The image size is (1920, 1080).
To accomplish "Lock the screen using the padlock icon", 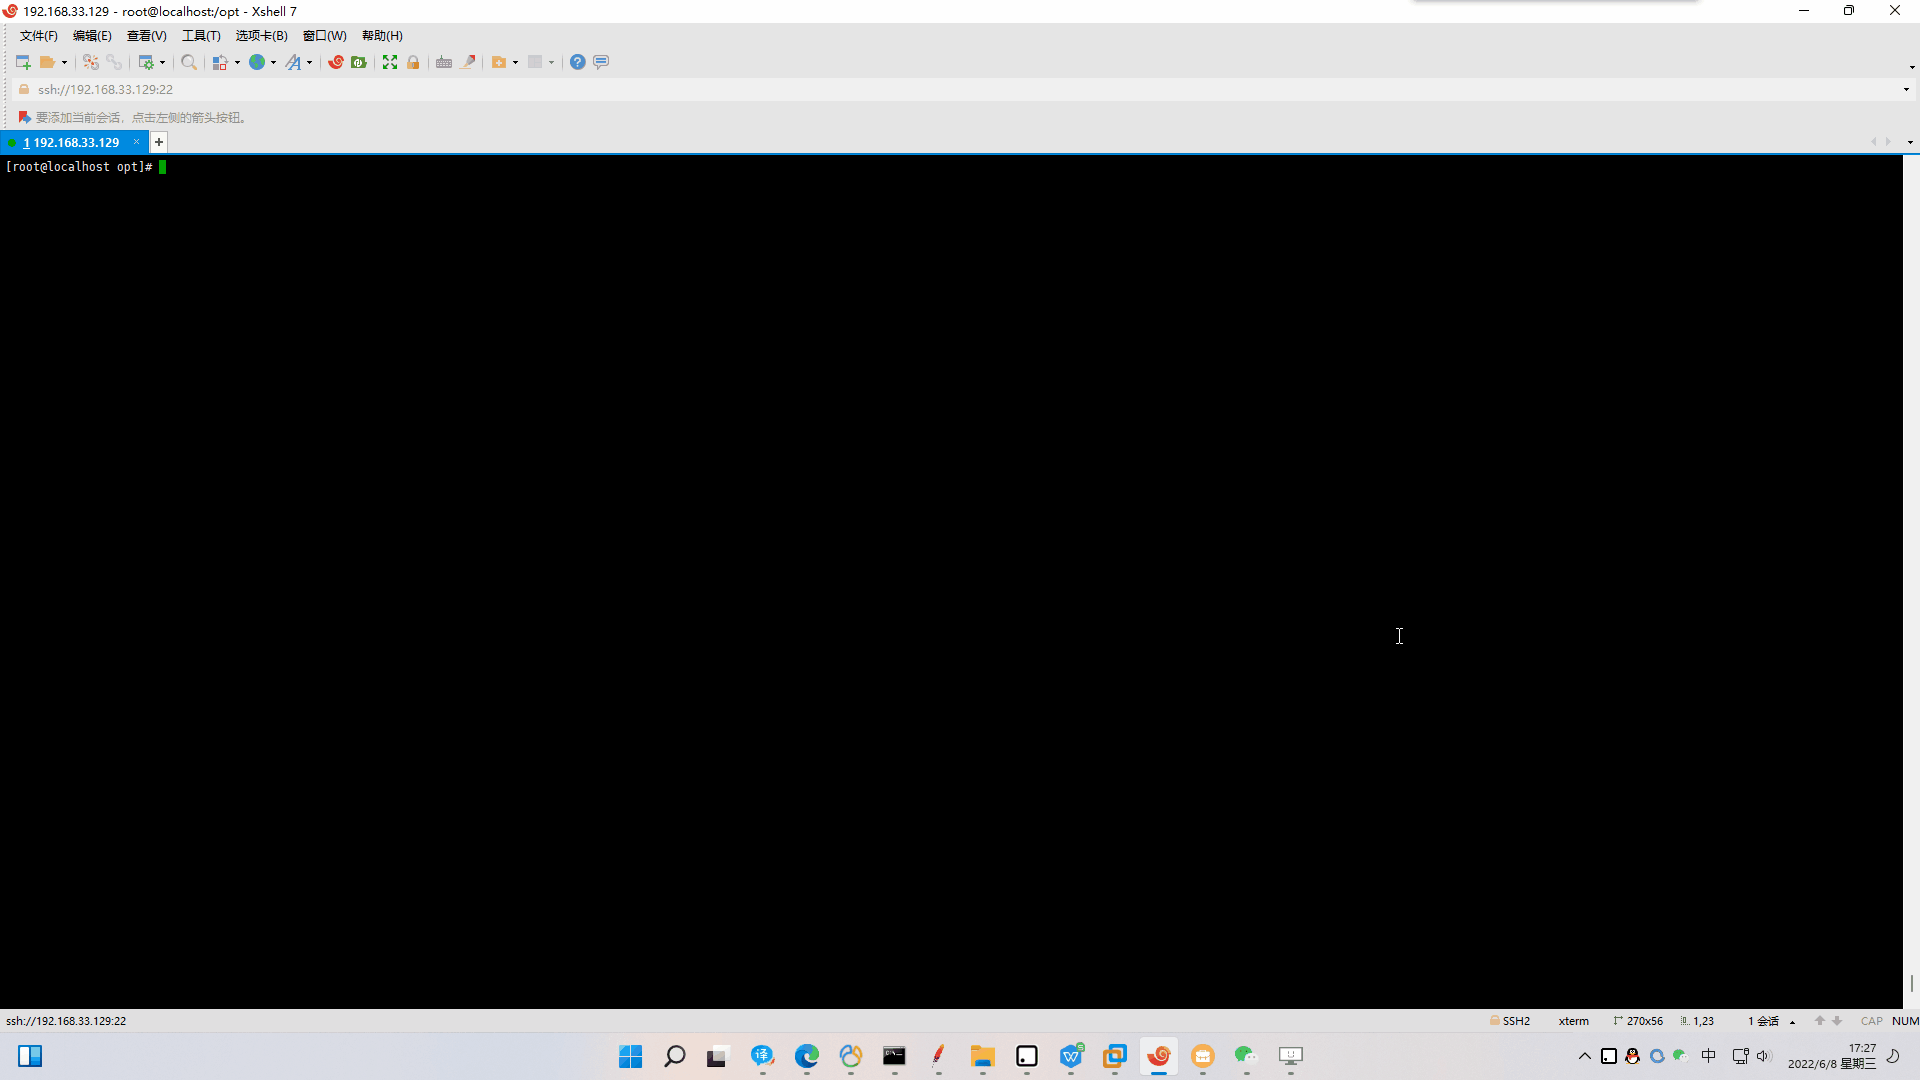I will click(x=413, y=62).
